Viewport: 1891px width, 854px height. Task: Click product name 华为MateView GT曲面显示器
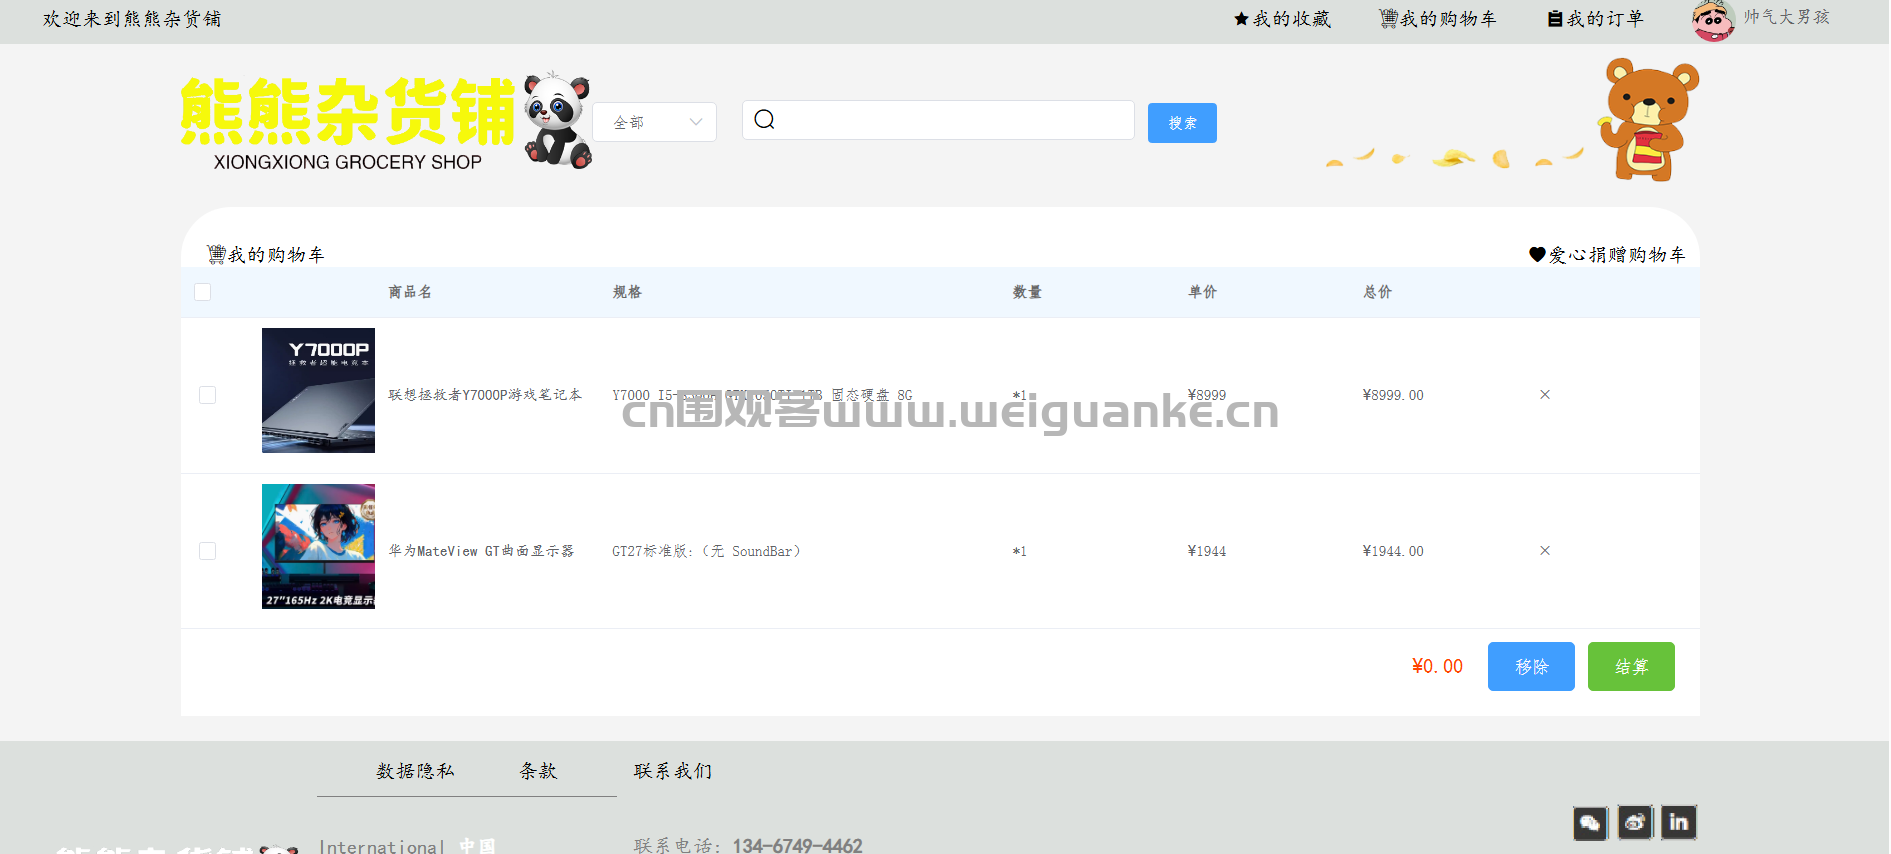[481, 551]
